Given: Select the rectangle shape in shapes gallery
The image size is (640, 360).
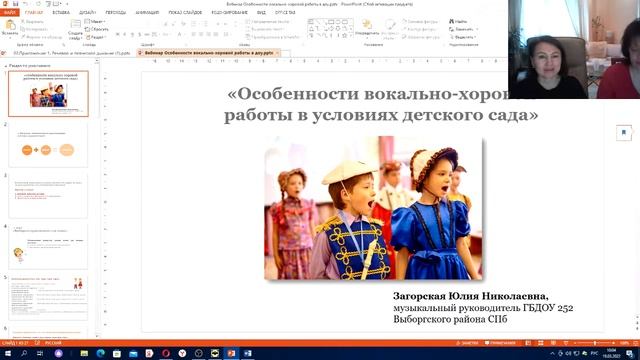Looking at the screenshot, I should [331, 21].
